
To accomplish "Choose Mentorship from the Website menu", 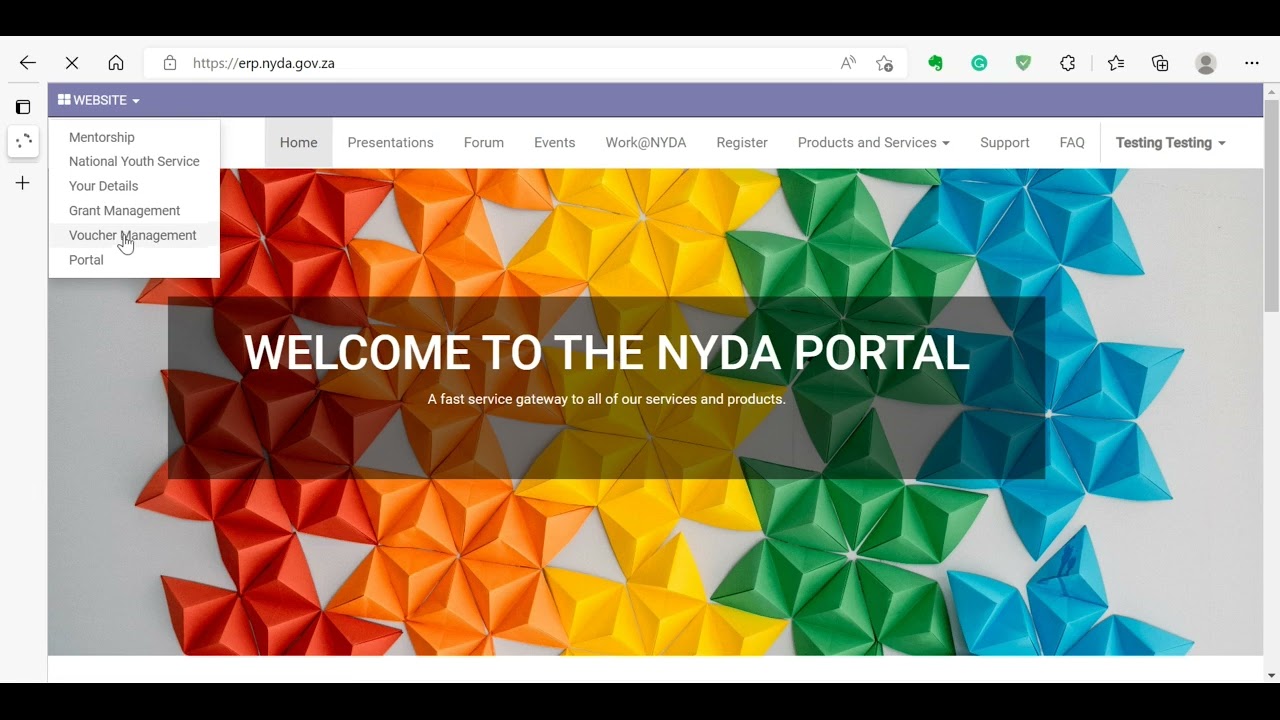I will (134, 137).
